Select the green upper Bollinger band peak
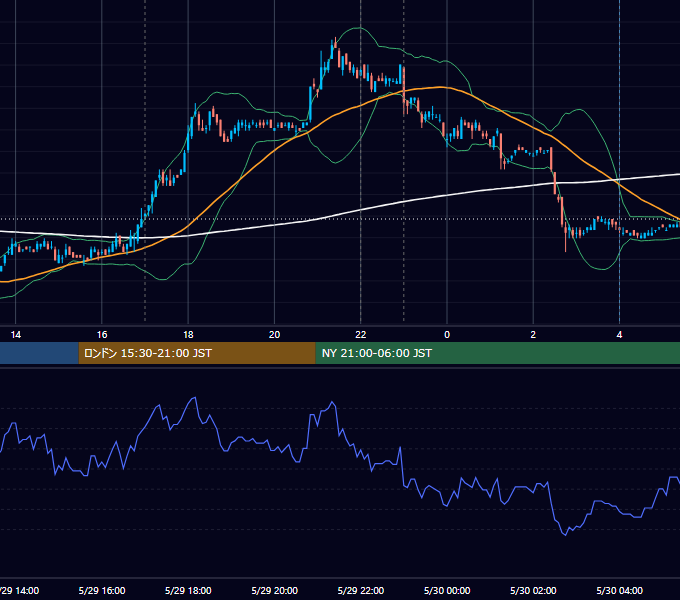This screenshot has width=680, height=600. coord(359,28)
